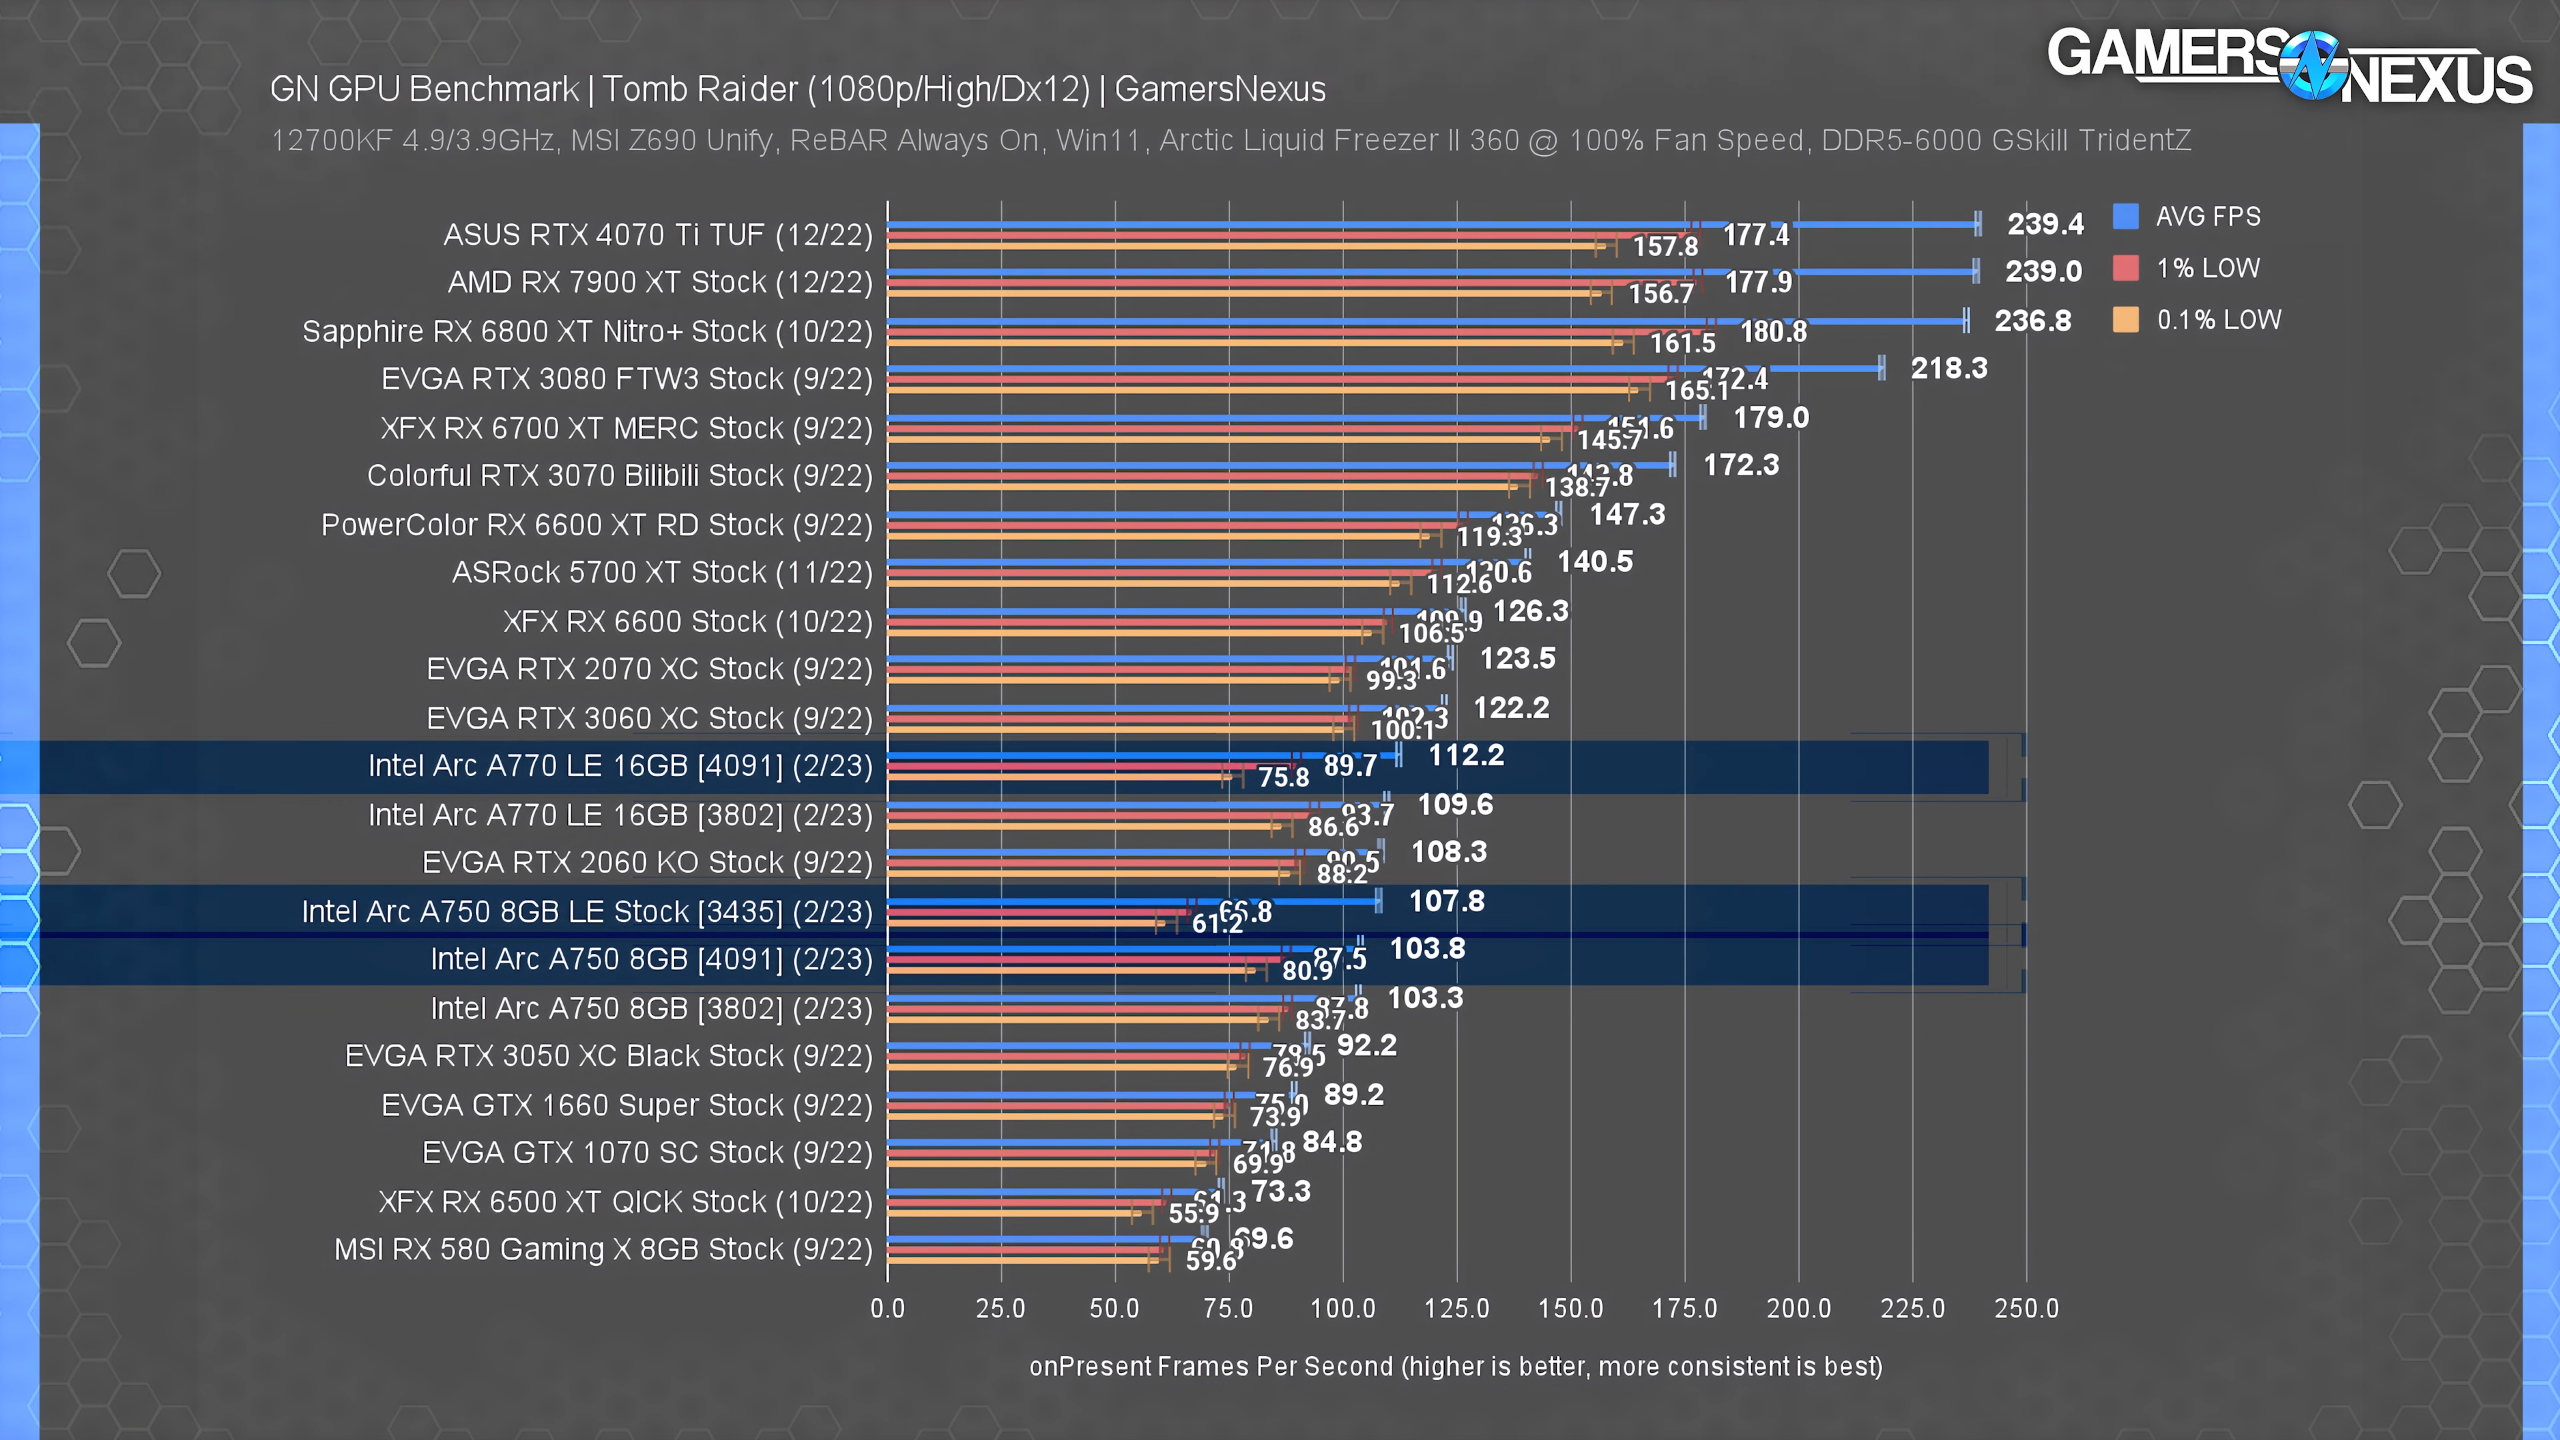Click the 172.3 average FPS value
The height and width of the screenshot is (1440, 2560).
1741,465
